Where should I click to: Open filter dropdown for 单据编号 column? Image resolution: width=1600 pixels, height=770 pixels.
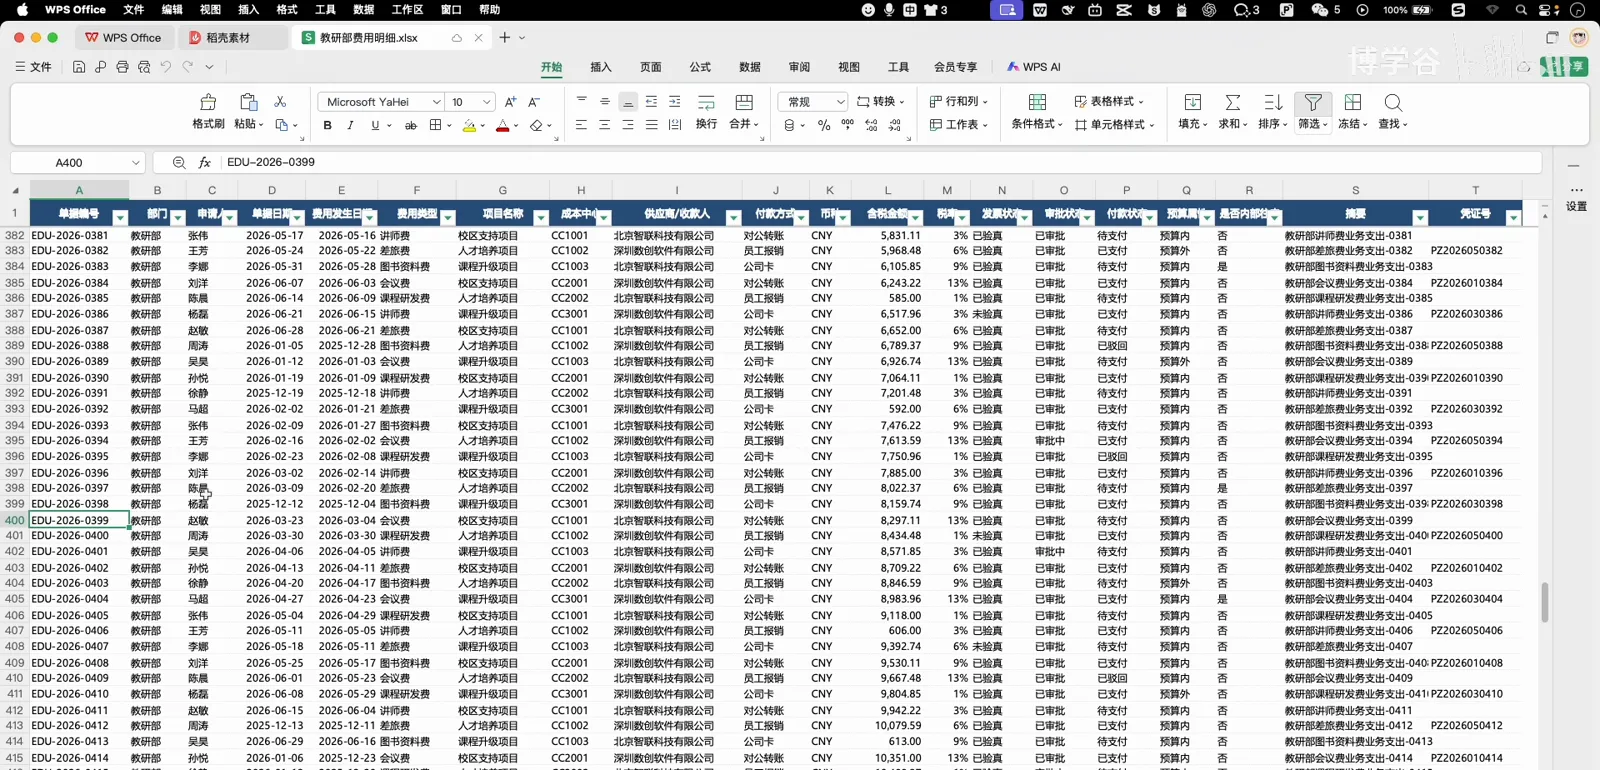point(121,218)
